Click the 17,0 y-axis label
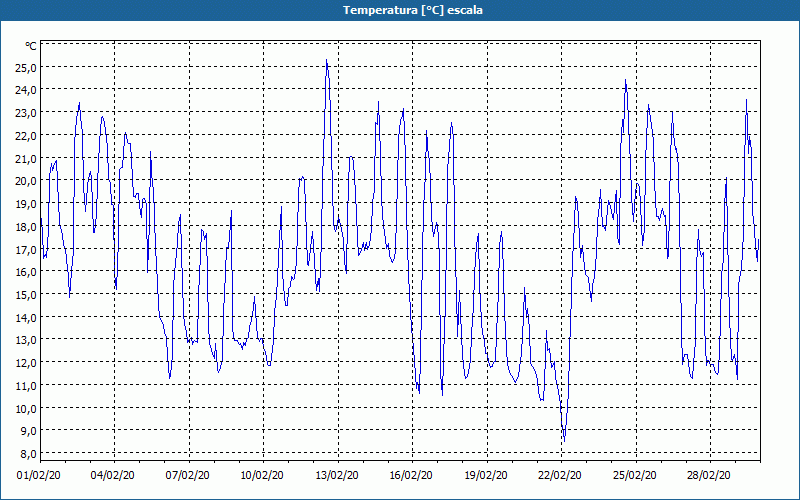This screenshot has width=800, height=500. 25,249
